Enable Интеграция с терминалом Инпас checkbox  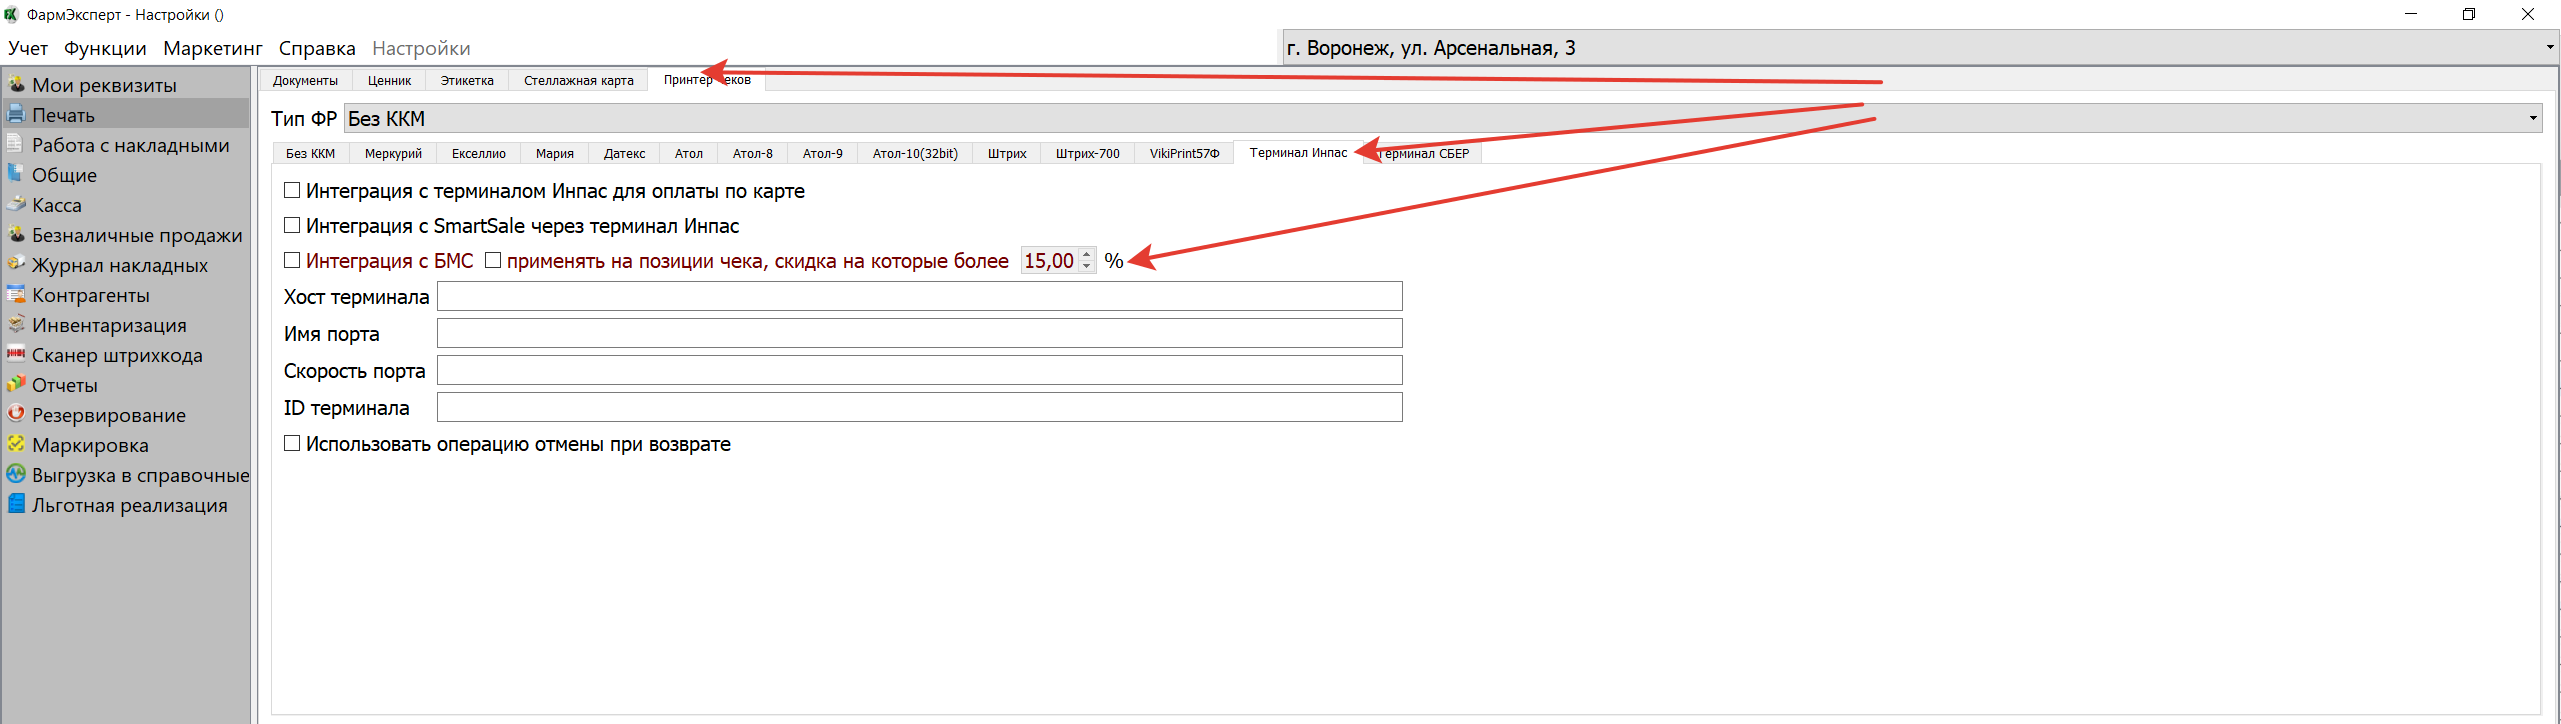(292, 190)
